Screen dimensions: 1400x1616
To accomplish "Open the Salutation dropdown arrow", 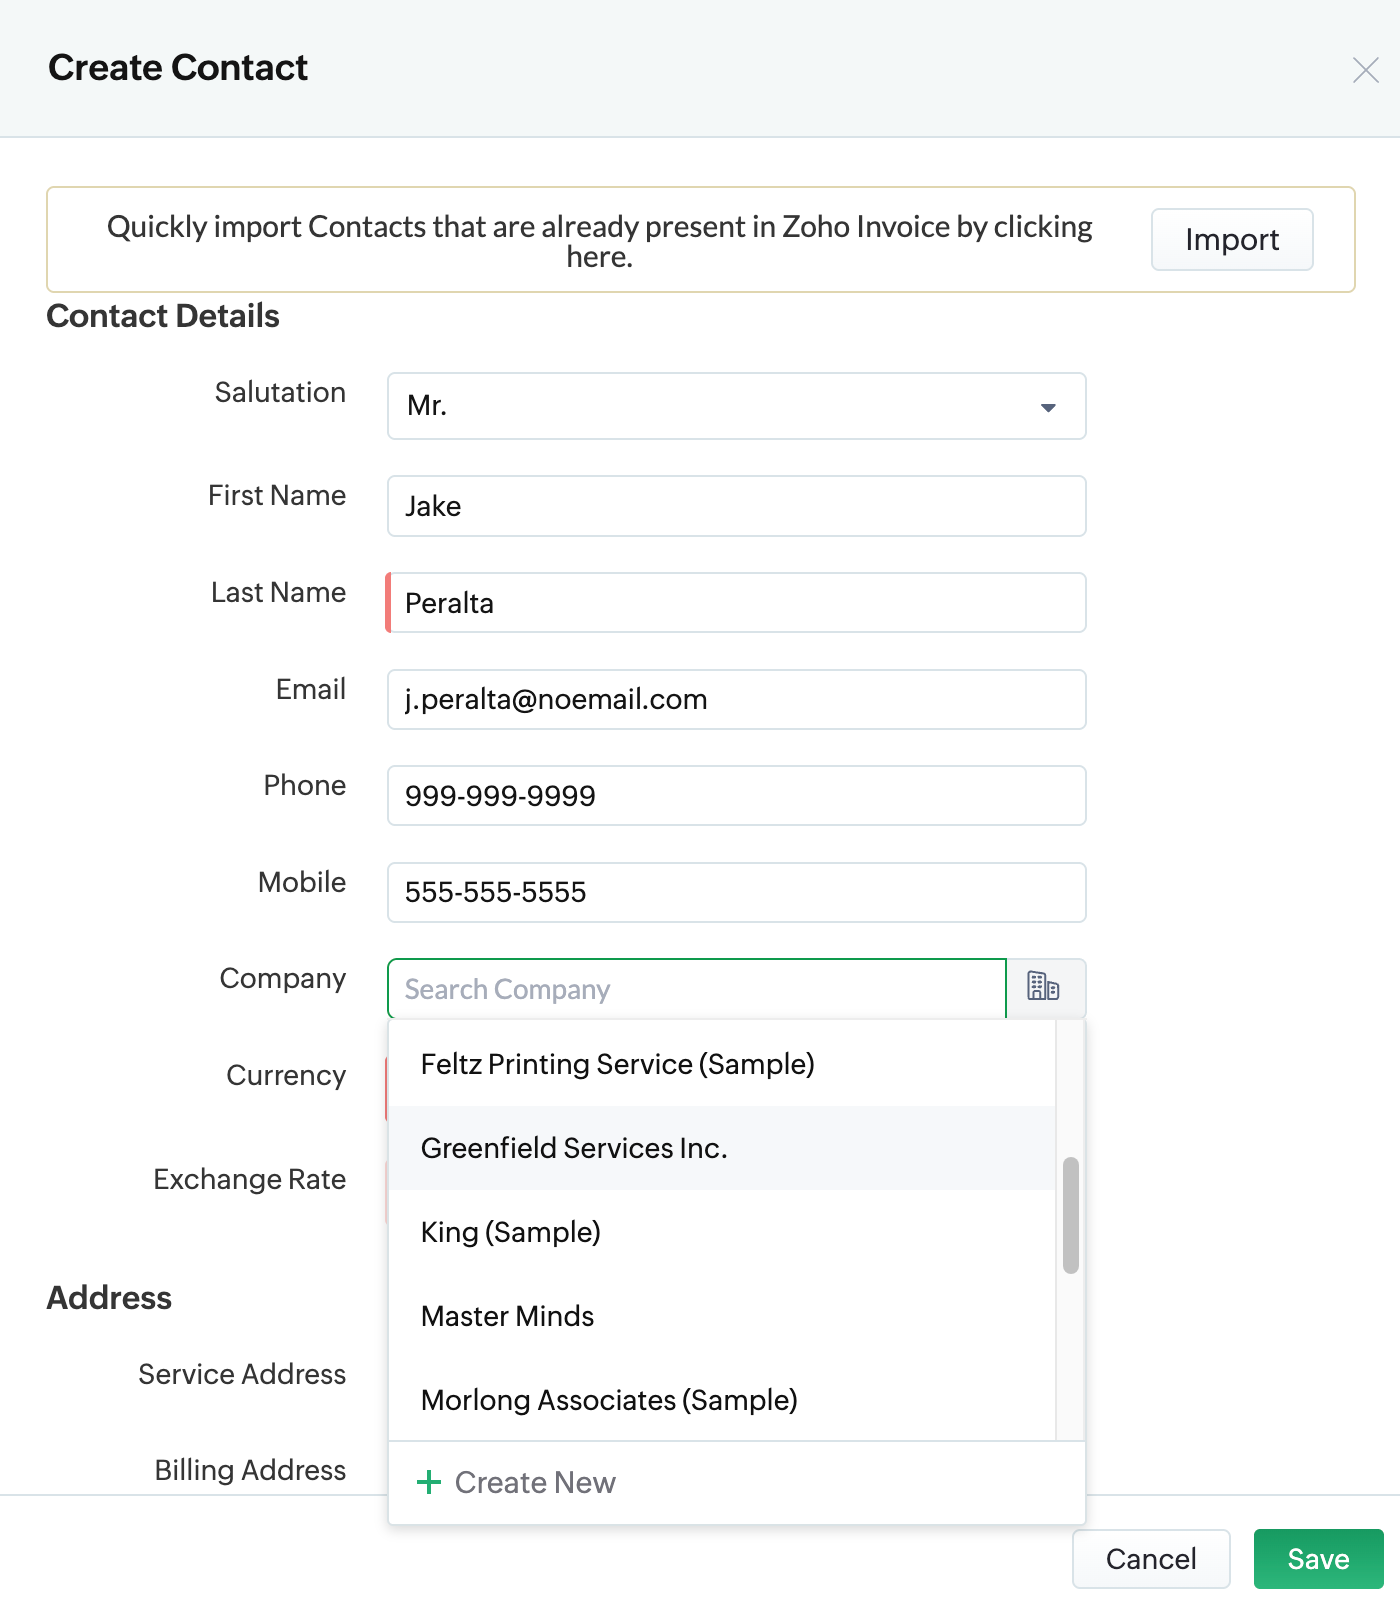I will 1048,407.
